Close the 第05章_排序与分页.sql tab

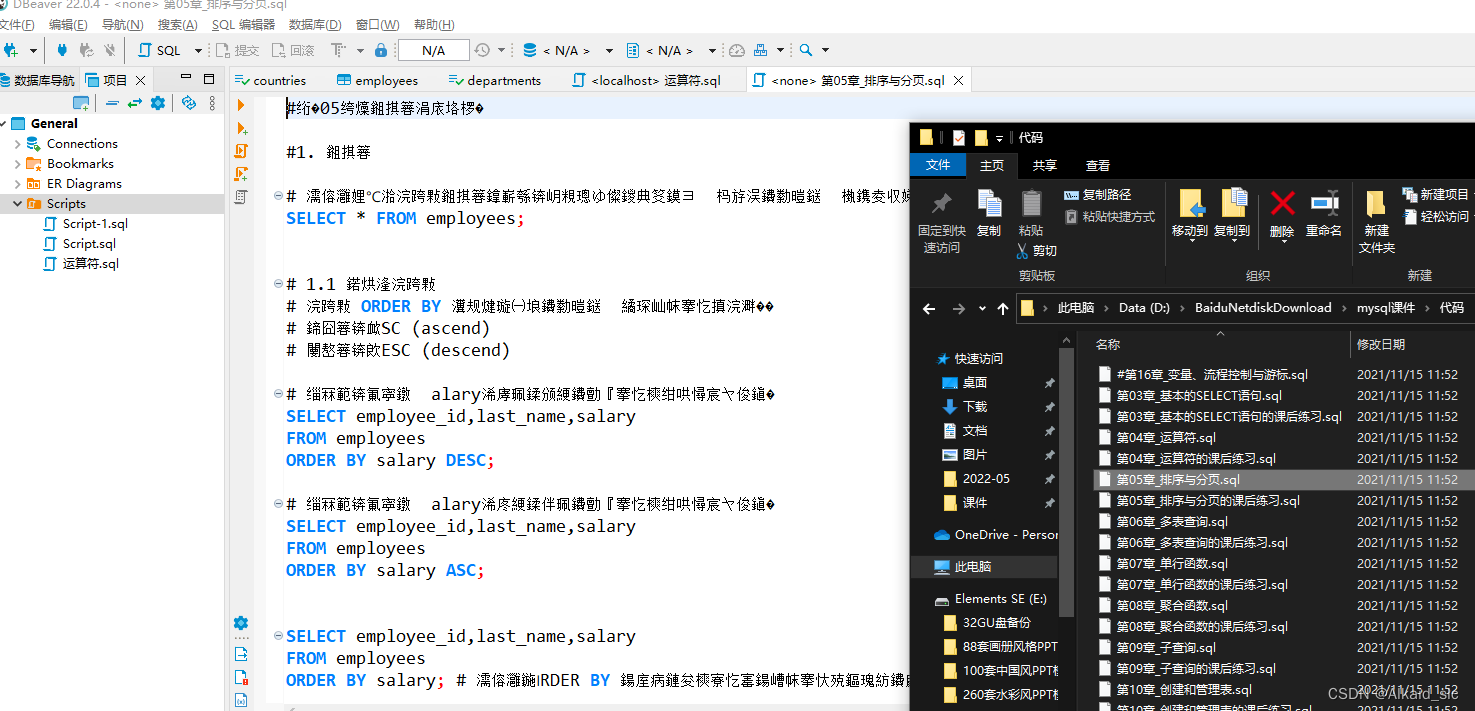point(958,81)
